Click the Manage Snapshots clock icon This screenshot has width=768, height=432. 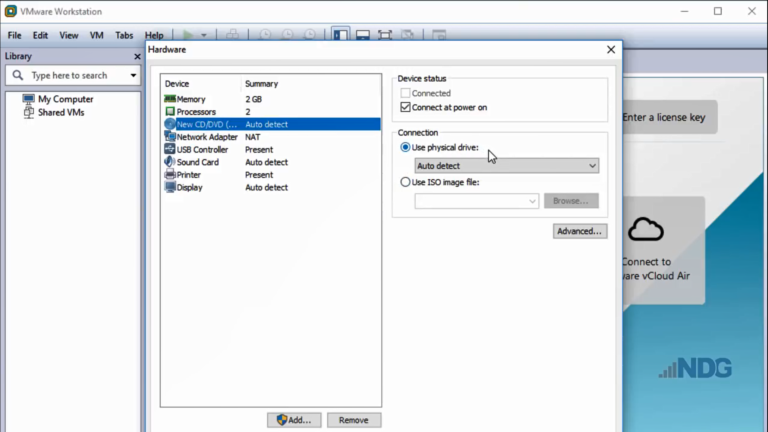coord(310,35)
